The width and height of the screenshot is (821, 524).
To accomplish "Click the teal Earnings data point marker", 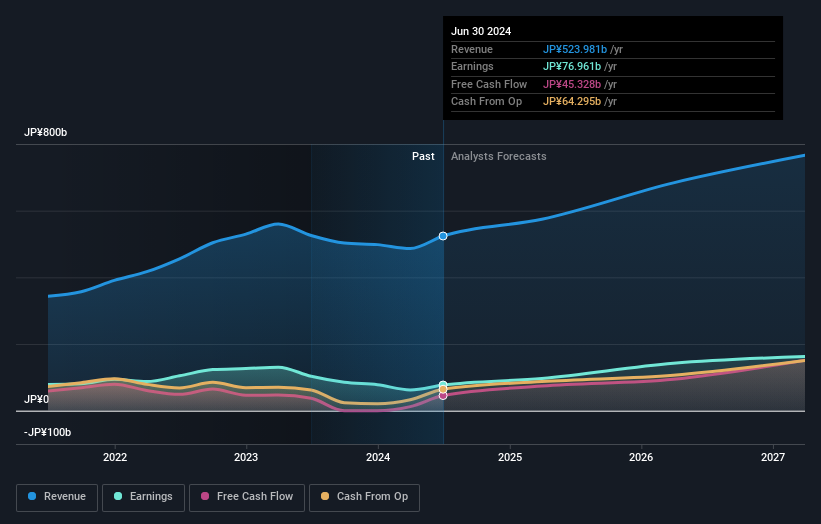I will point(443,385).
